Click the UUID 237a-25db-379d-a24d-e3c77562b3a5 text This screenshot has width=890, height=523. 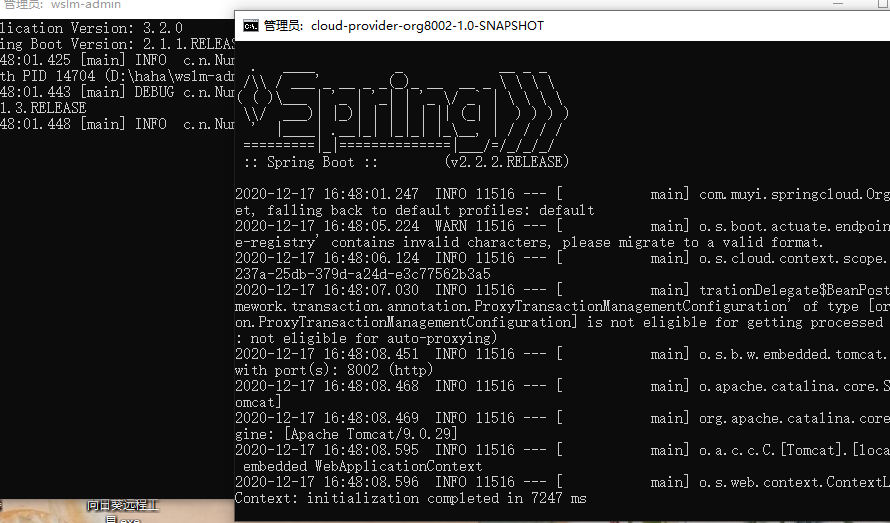(x=363, y=274)
